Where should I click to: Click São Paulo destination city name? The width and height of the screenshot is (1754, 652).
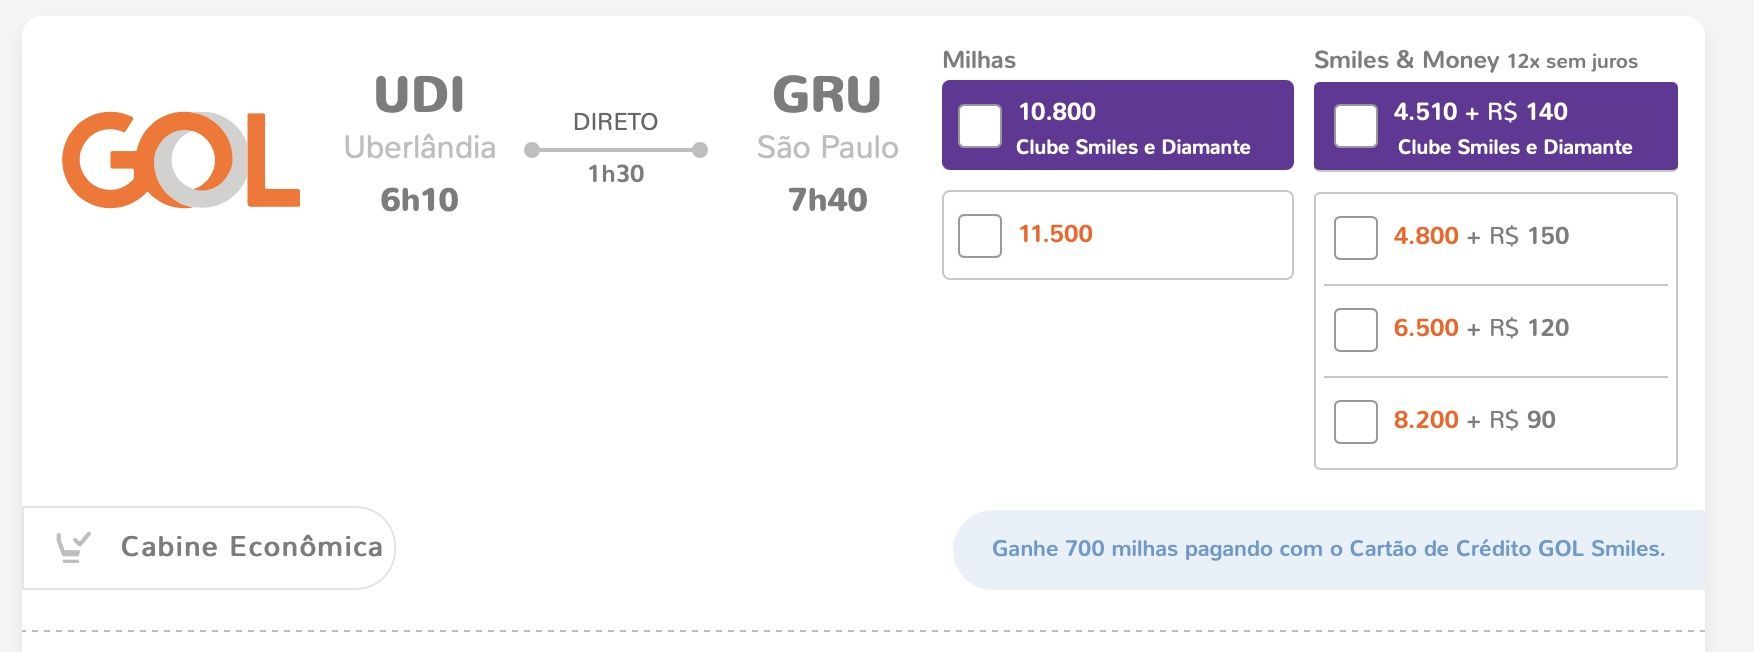(827, 148)
